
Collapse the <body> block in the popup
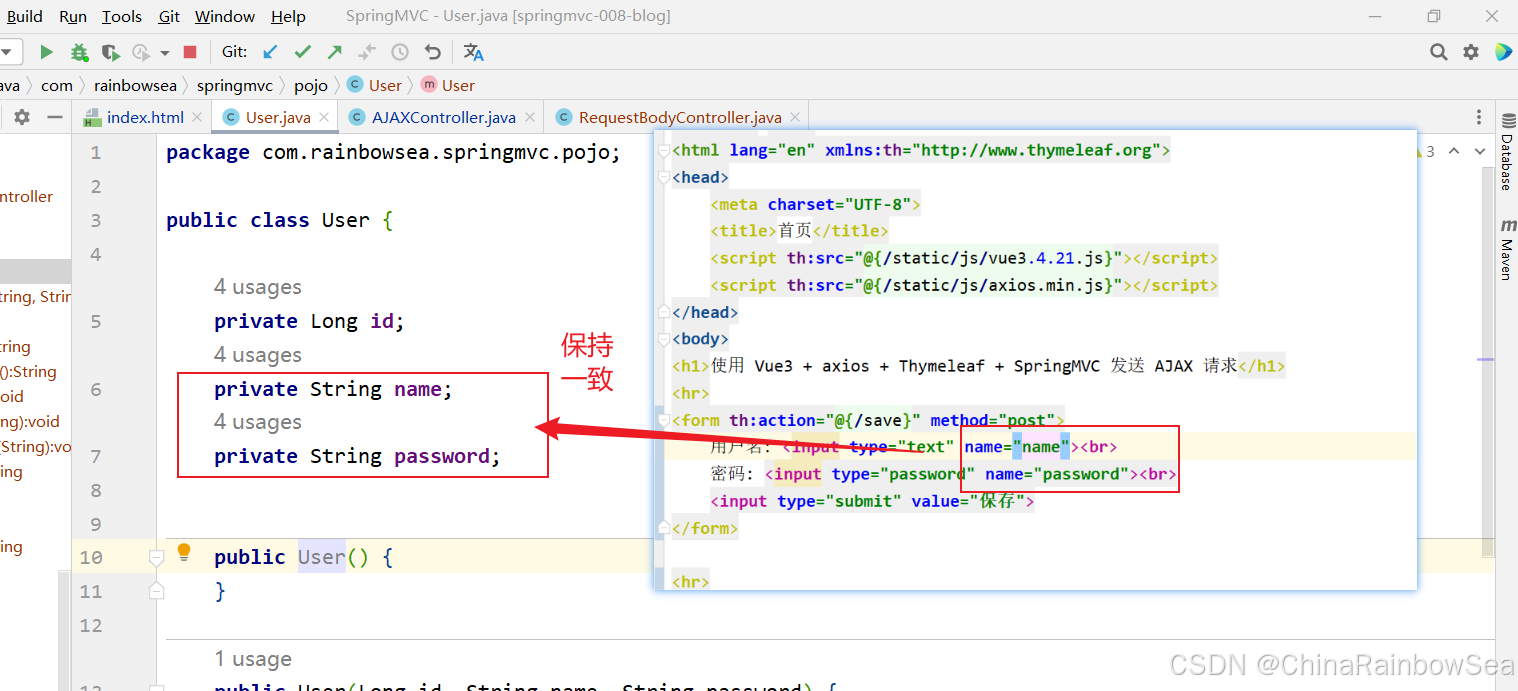click(664, 339)
